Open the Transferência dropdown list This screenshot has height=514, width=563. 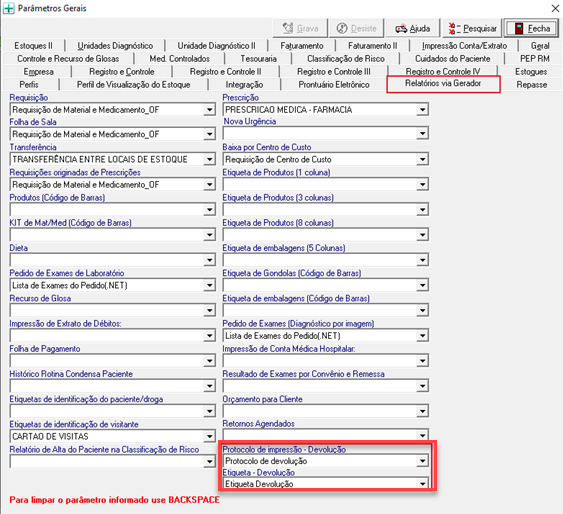point(209,159)
